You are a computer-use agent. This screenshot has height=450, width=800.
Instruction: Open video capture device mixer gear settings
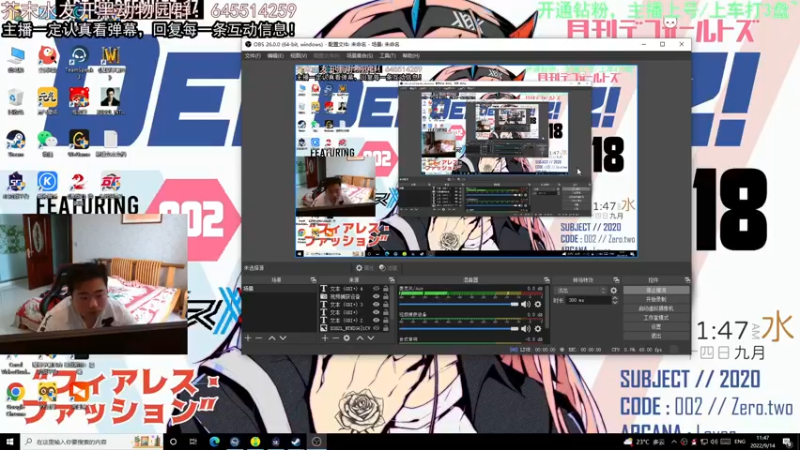pos(538,329)
